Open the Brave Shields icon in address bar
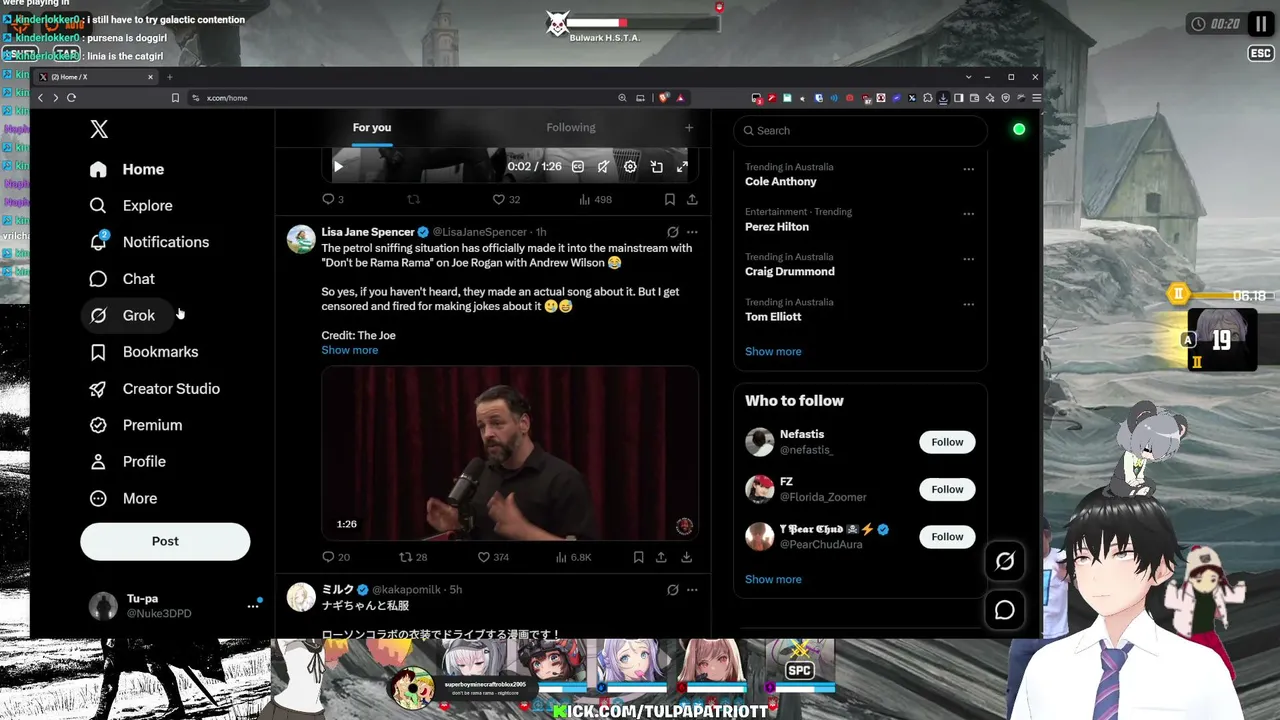The height and width of the screenshot is (720, 1280). (x=663, y=98)
